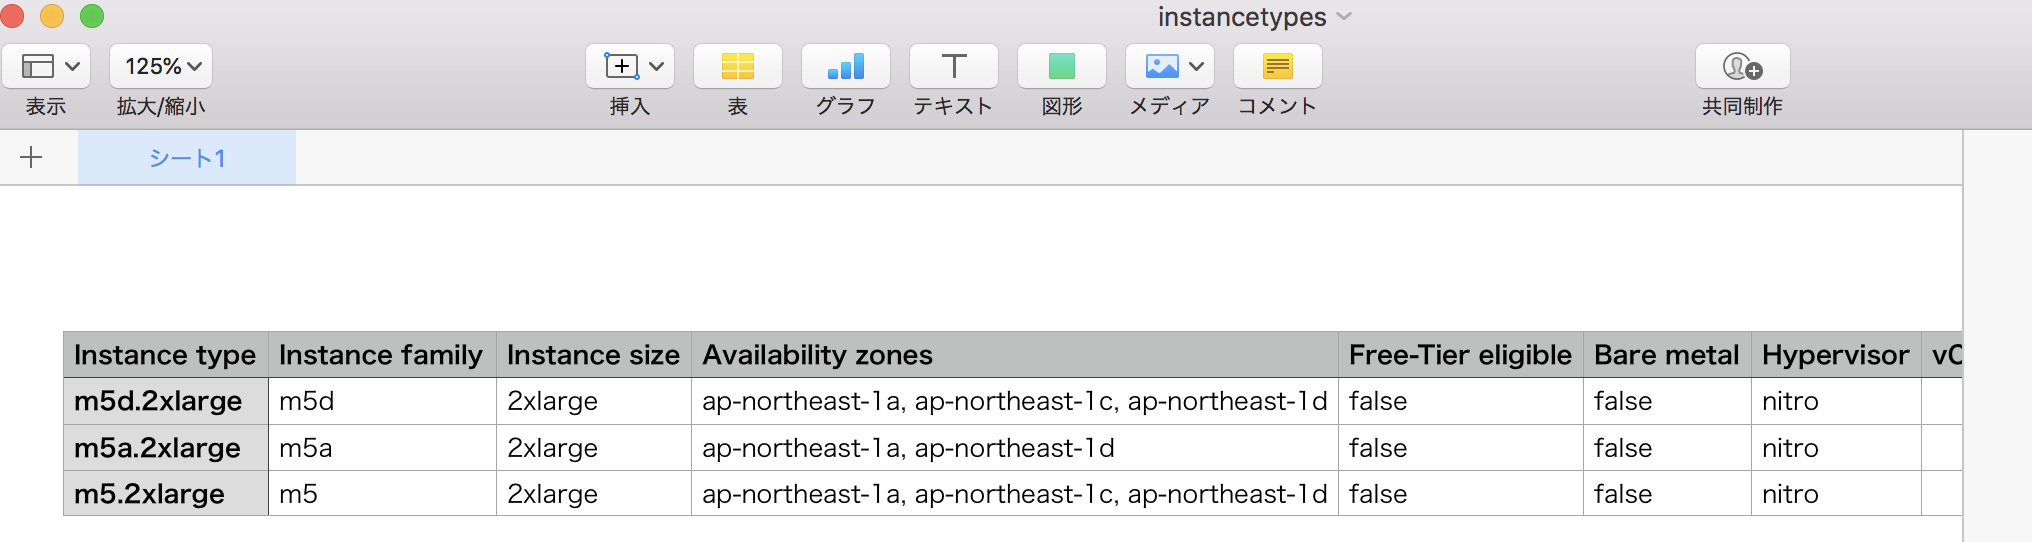Click the green full-screen window button
The height and width of the screenshot is (542, 2032).
92,16
